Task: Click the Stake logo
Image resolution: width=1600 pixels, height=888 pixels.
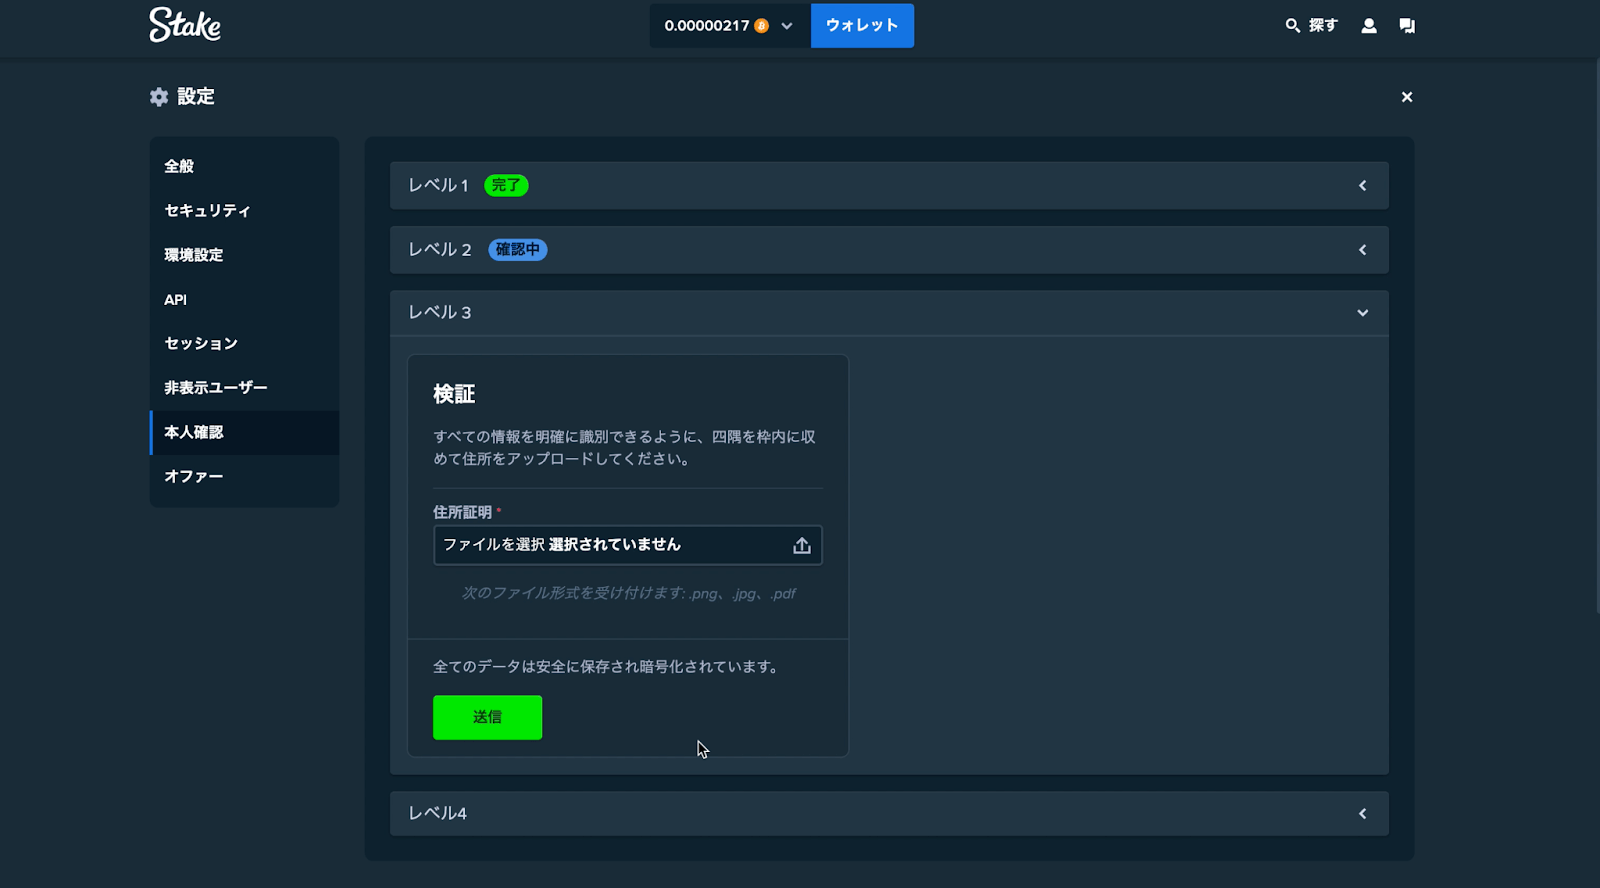Action: point(185,25)
